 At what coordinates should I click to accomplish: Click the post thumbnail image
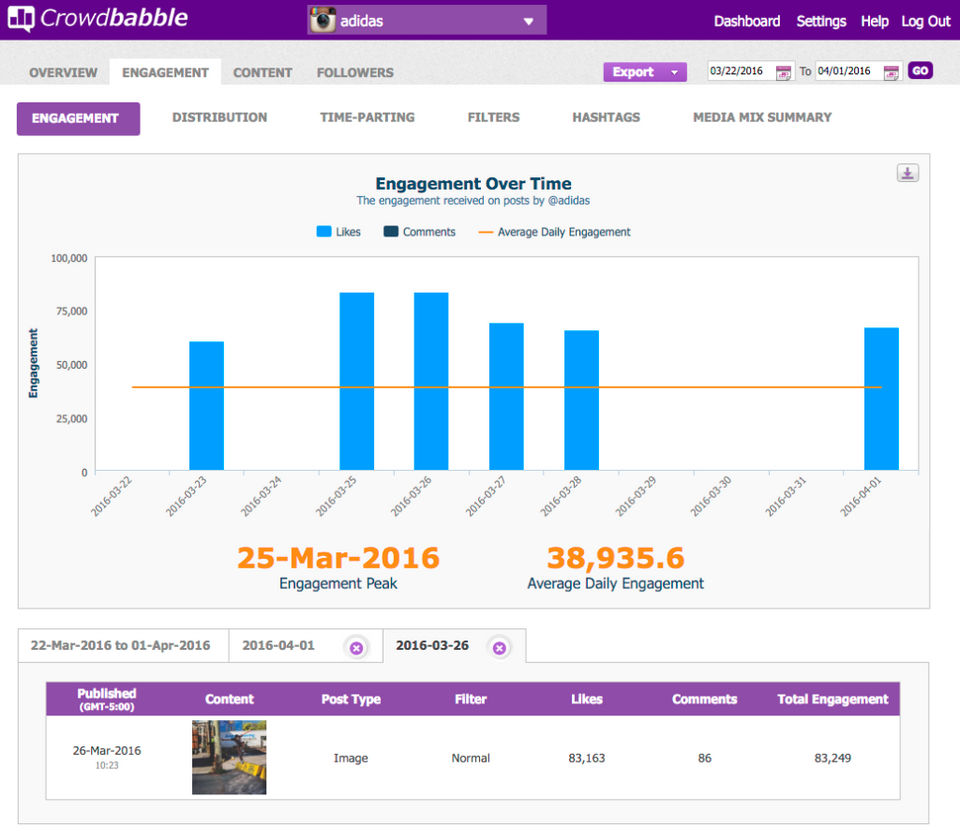point(229,757)
